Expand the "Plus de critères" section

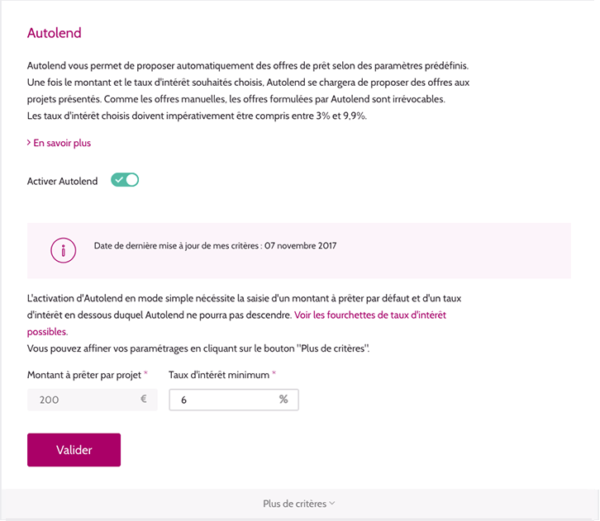297,504
